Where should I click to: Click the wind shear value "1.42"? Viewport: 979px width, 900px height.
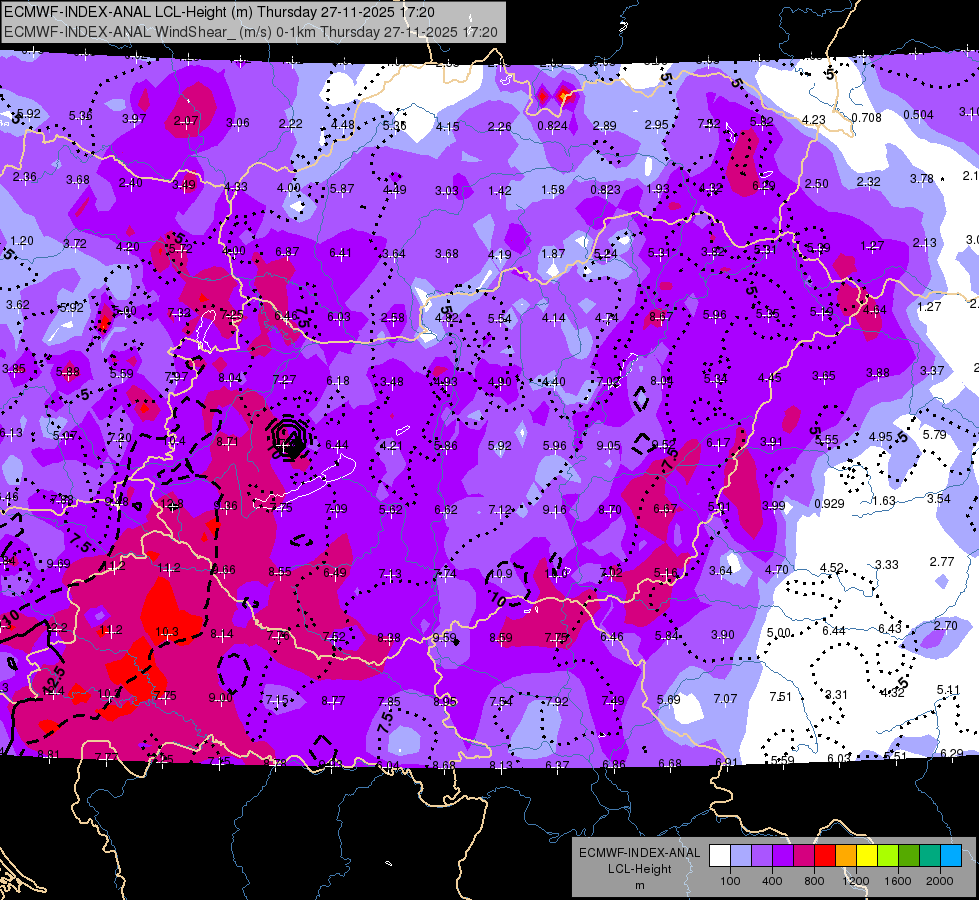500,190
